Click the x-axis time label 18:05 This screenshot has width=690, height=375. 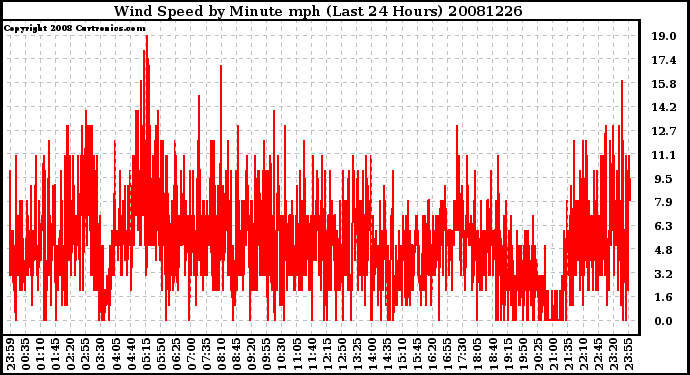tap(478, 355)
